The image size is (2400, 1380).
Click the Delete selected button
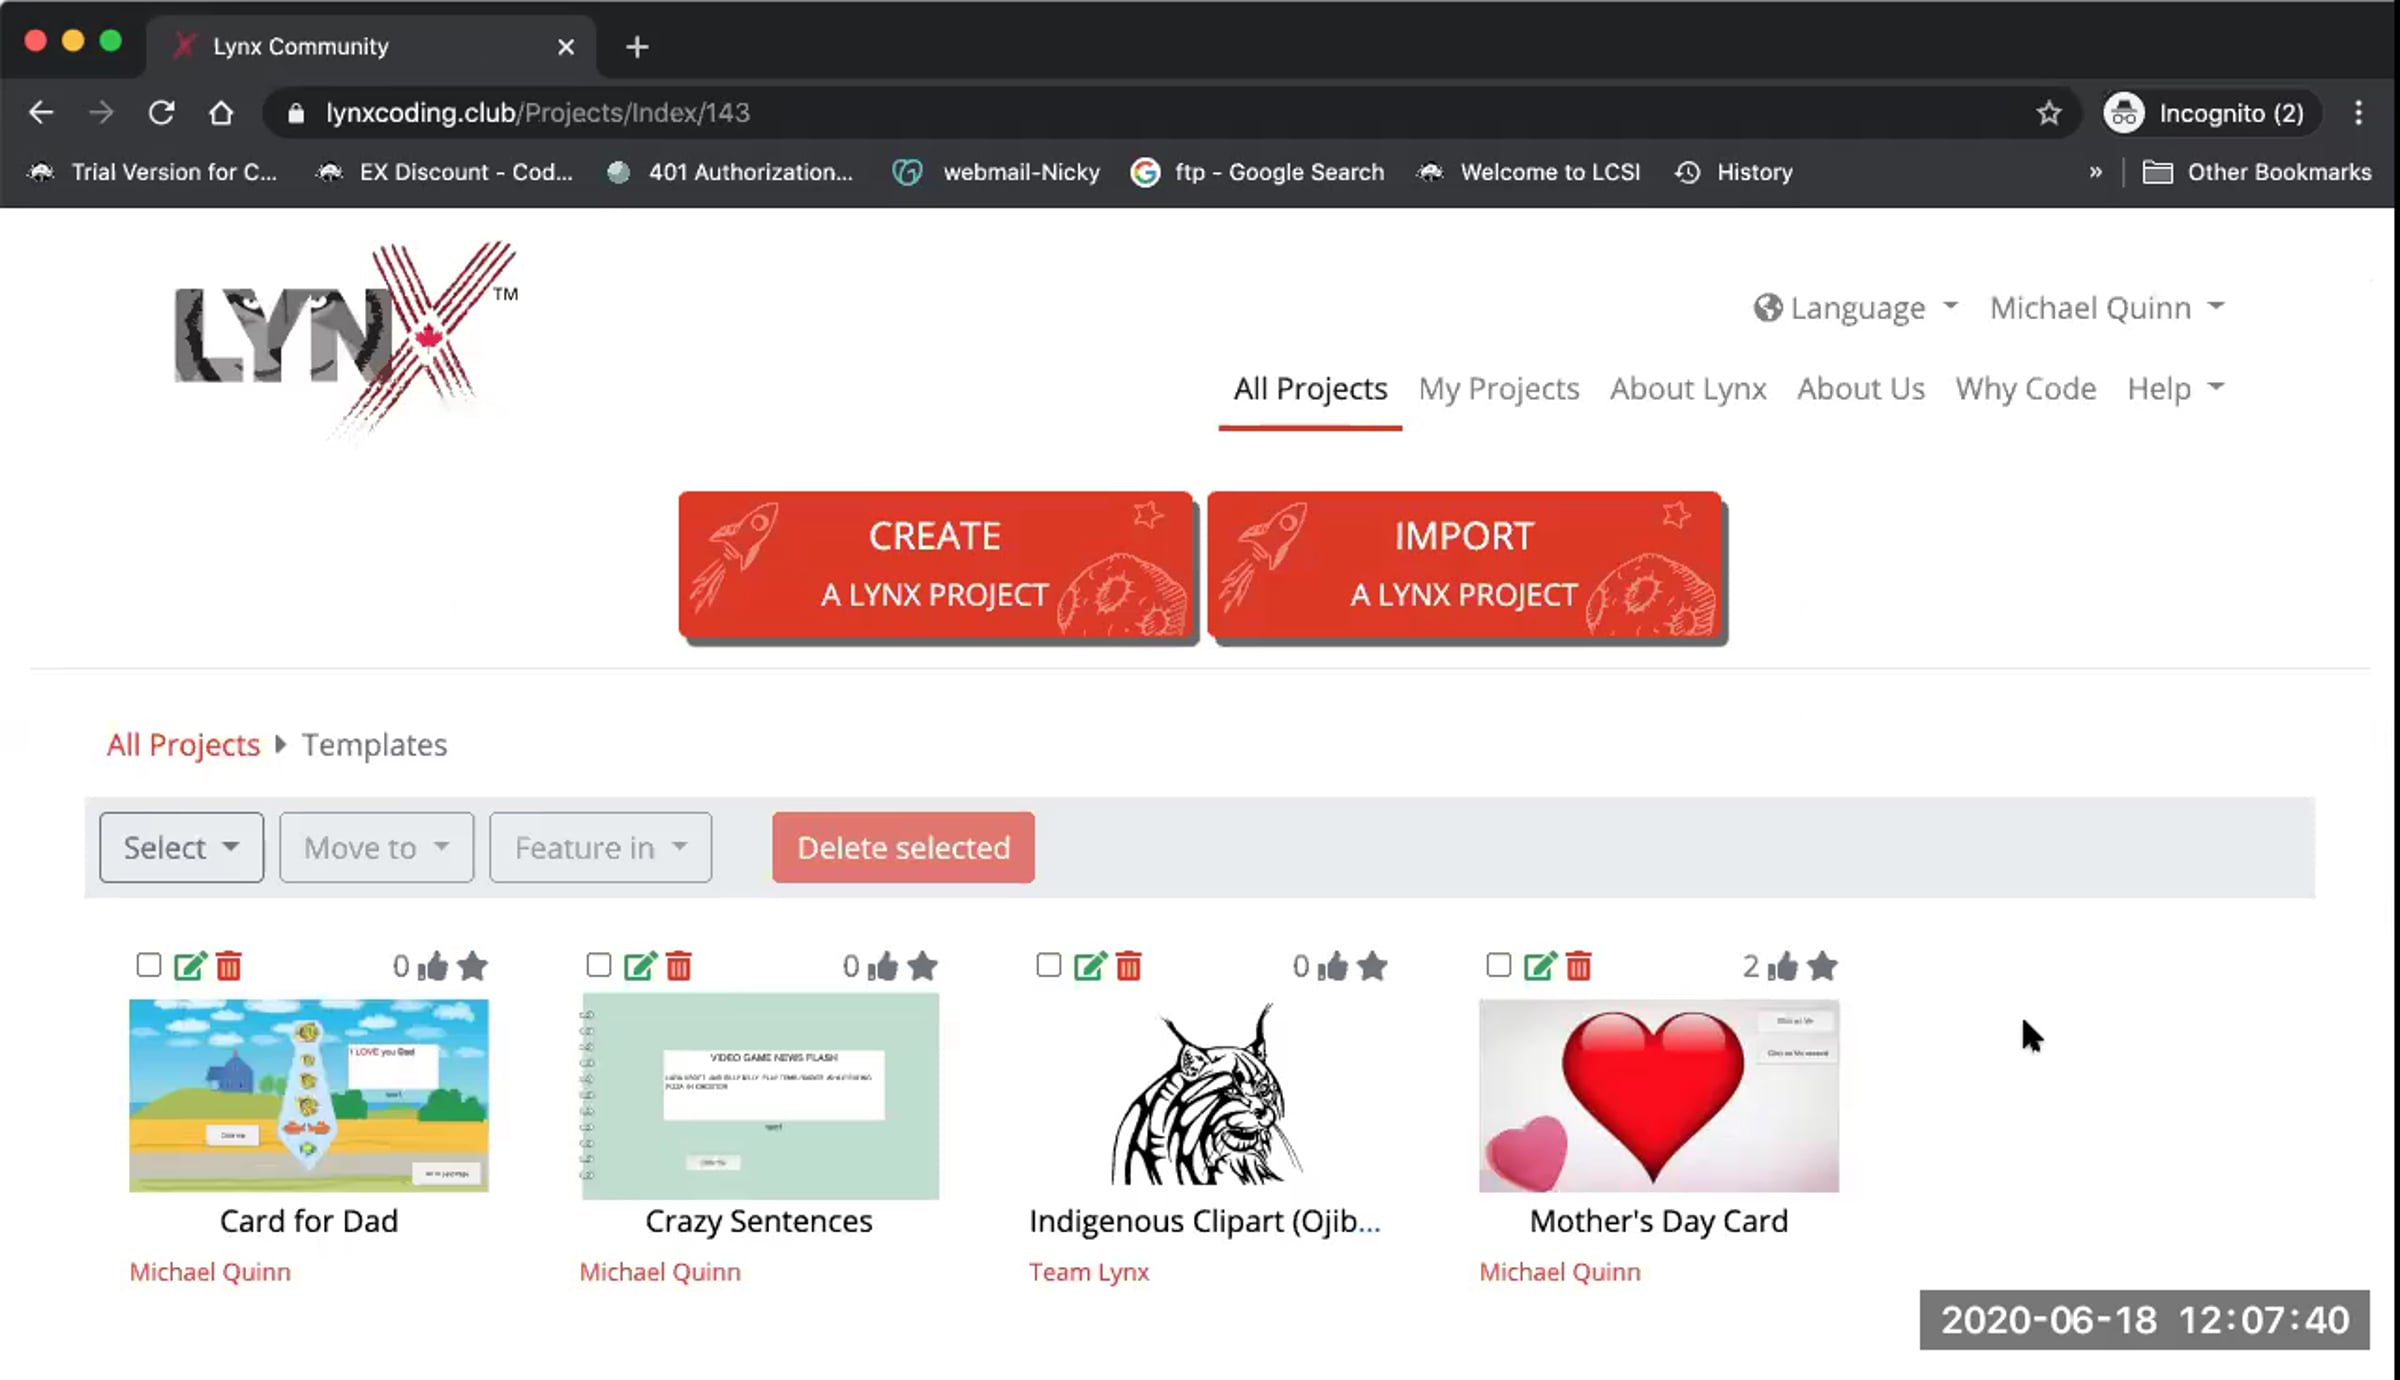coord(903,848)
